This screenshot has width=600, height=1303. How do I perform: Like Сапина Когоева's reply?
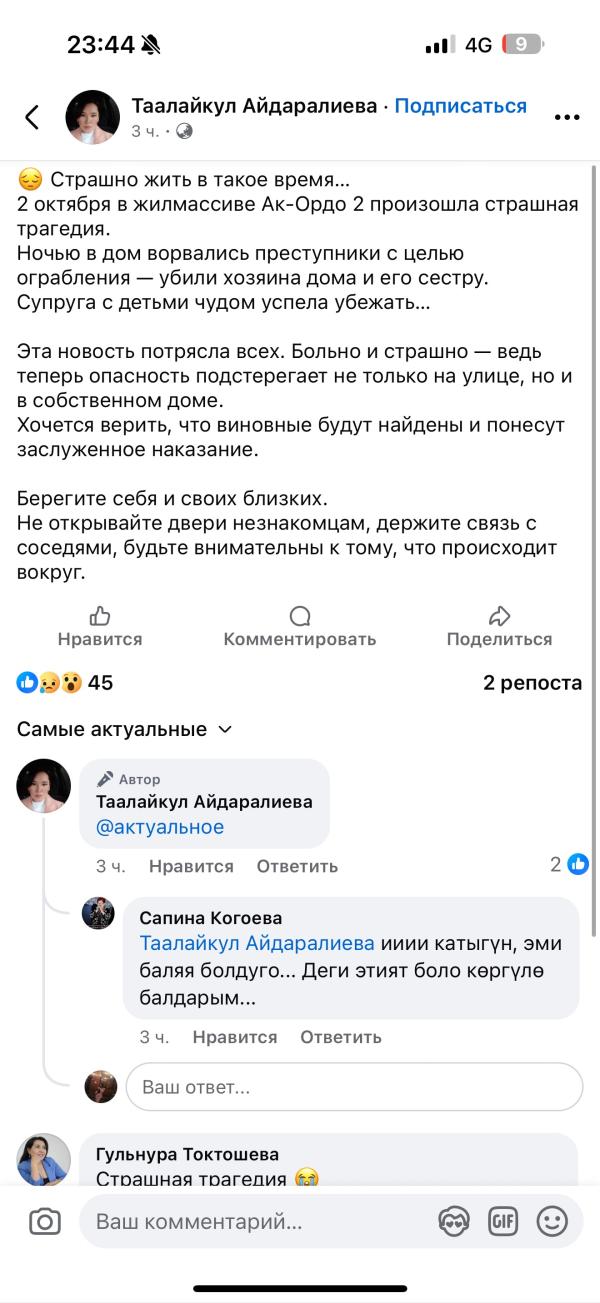tap(235, 1037)
